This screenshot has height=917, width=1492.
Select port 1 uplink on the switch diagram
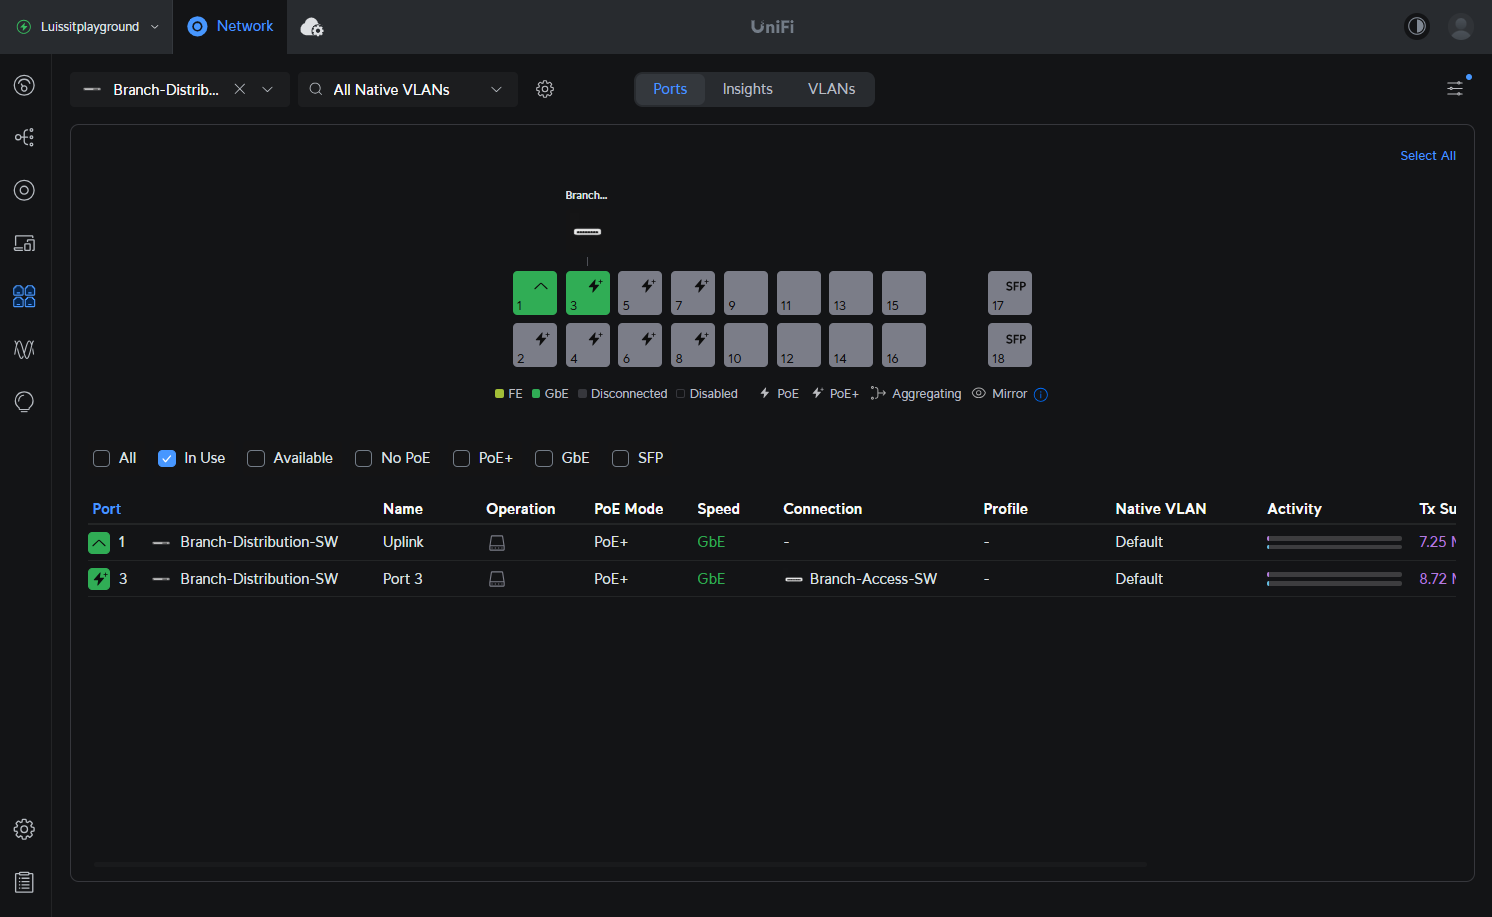[x=535, y=293]
